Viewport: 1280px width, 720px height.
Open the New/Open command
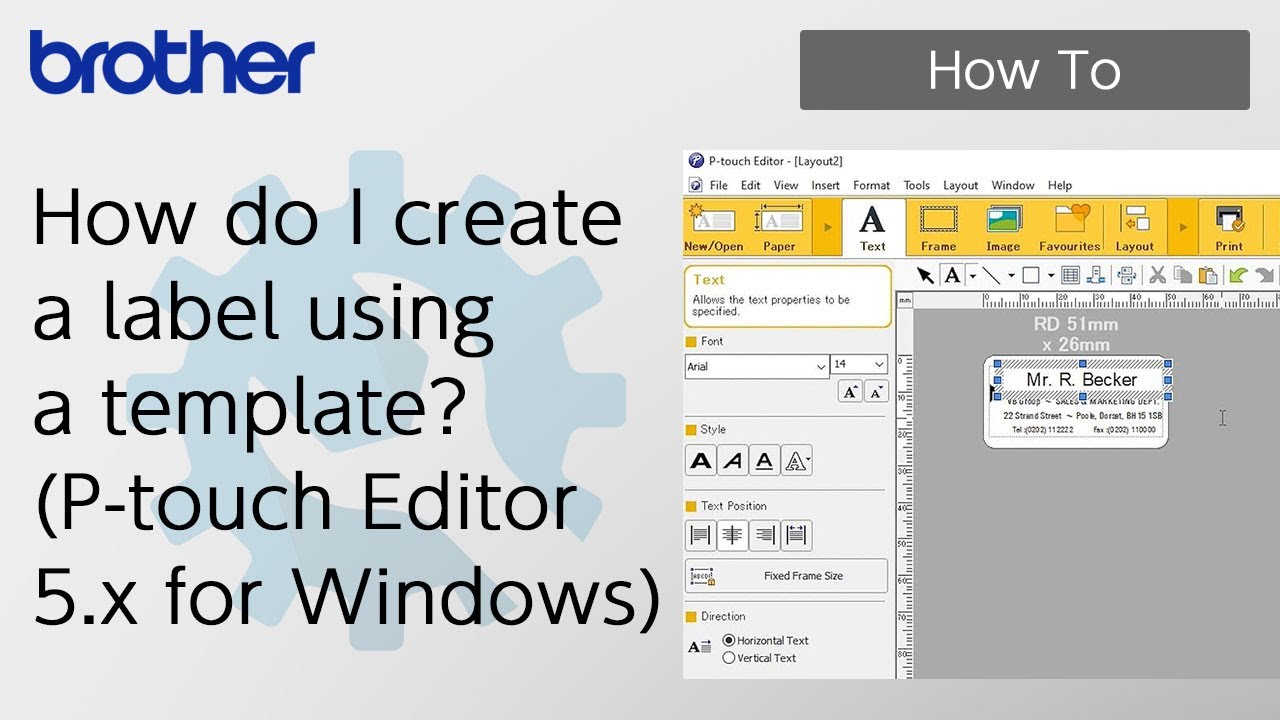tap(713, 227)
